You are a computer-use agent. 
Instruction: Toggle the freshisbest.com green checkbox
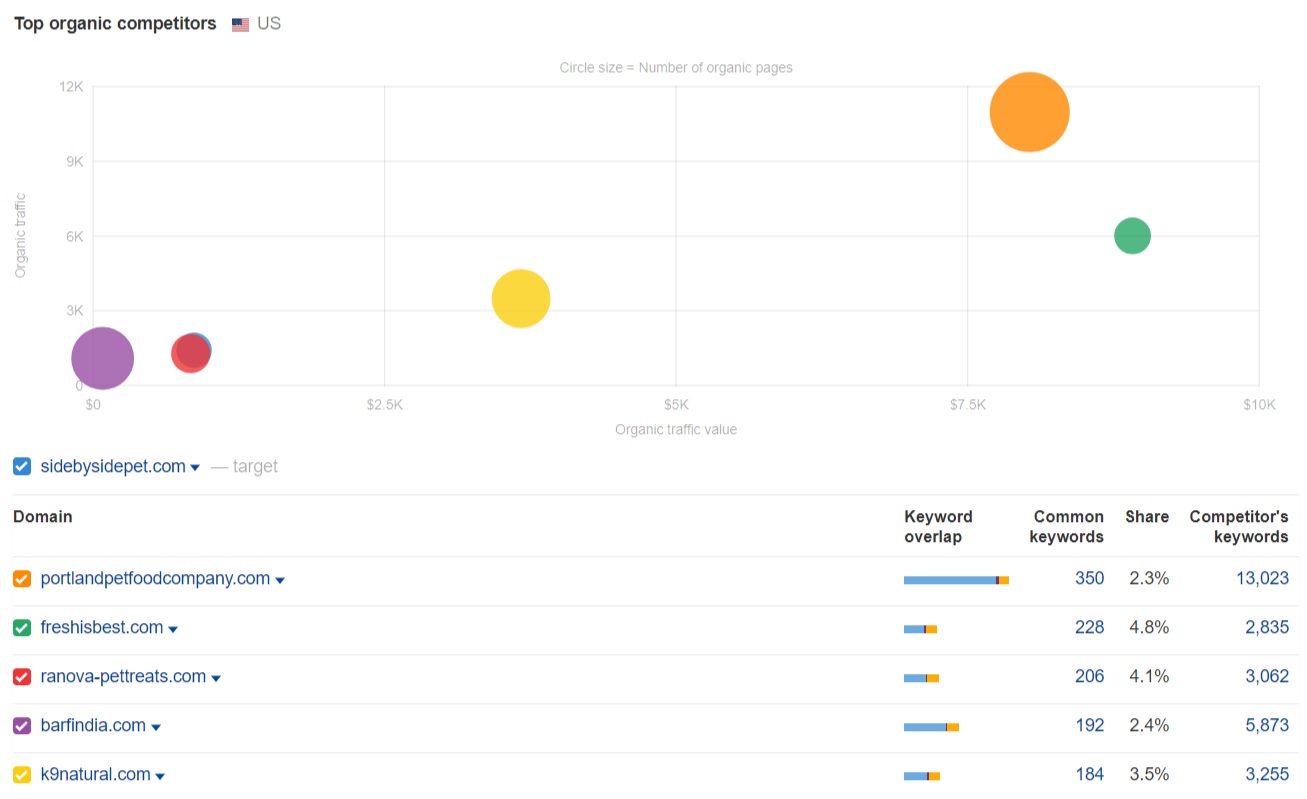click(x=22, y=628)
